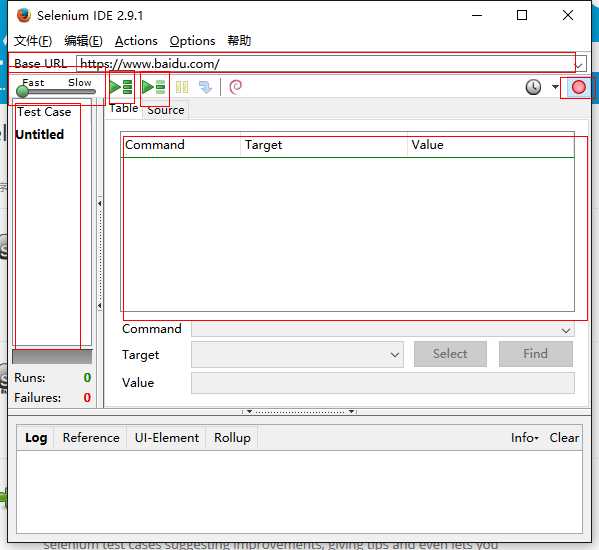The height and width of the screenshot is (550, 599).
Task: Adjust the Fast/Slow speed slider knob
Action: 23,91
